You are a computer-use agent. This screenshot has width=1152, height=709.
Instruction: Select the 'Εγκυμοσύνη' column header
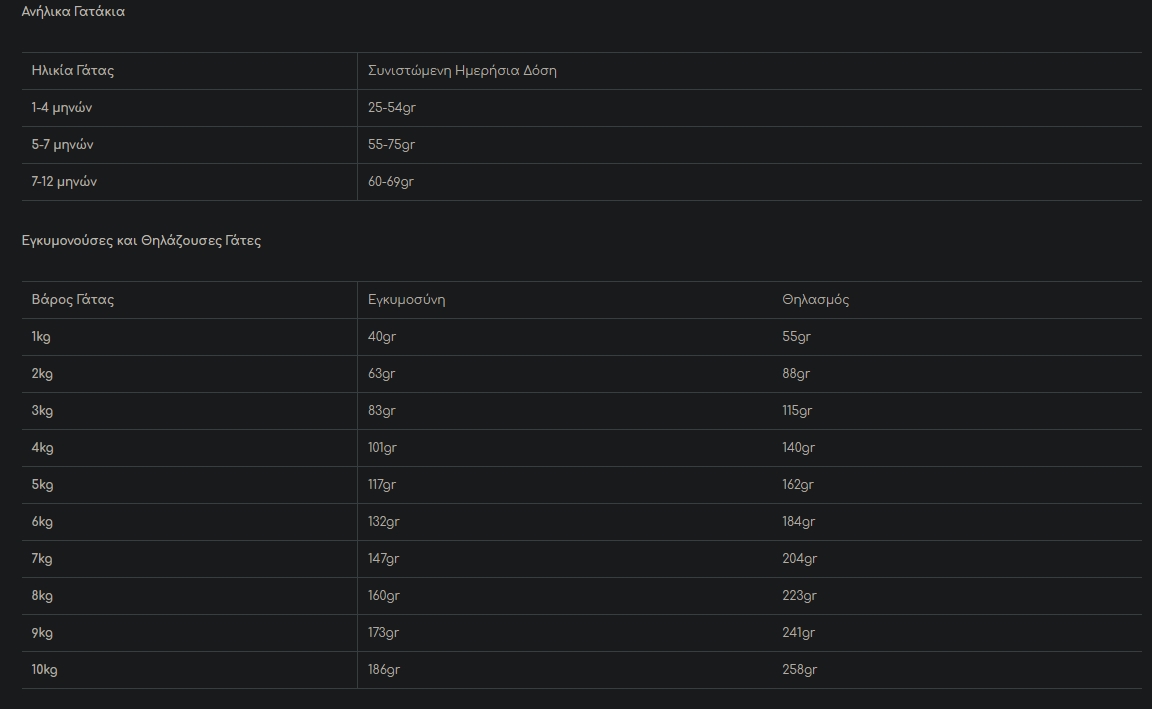(407, 300)
